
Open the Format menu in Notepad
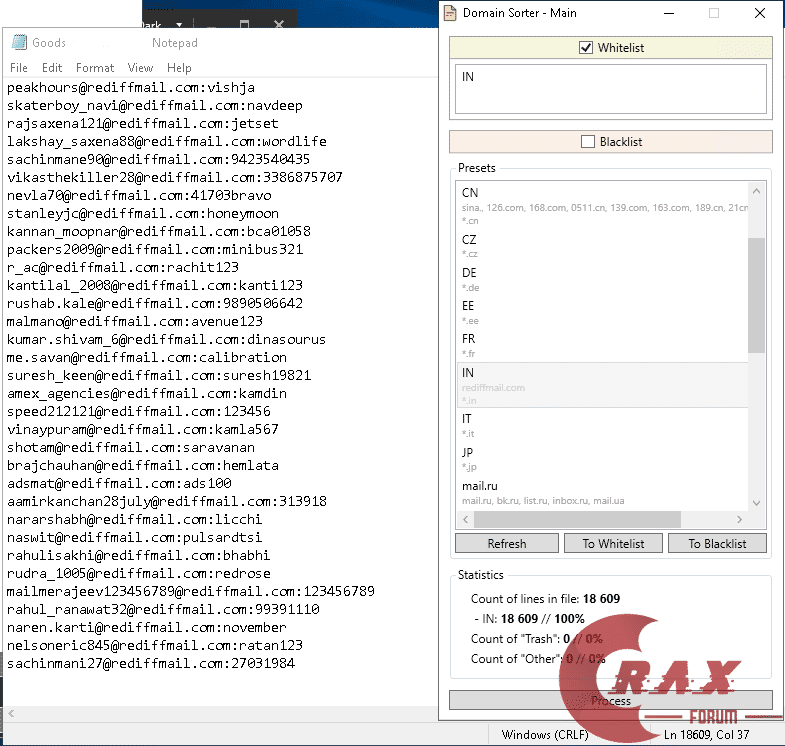click(95, 68)
